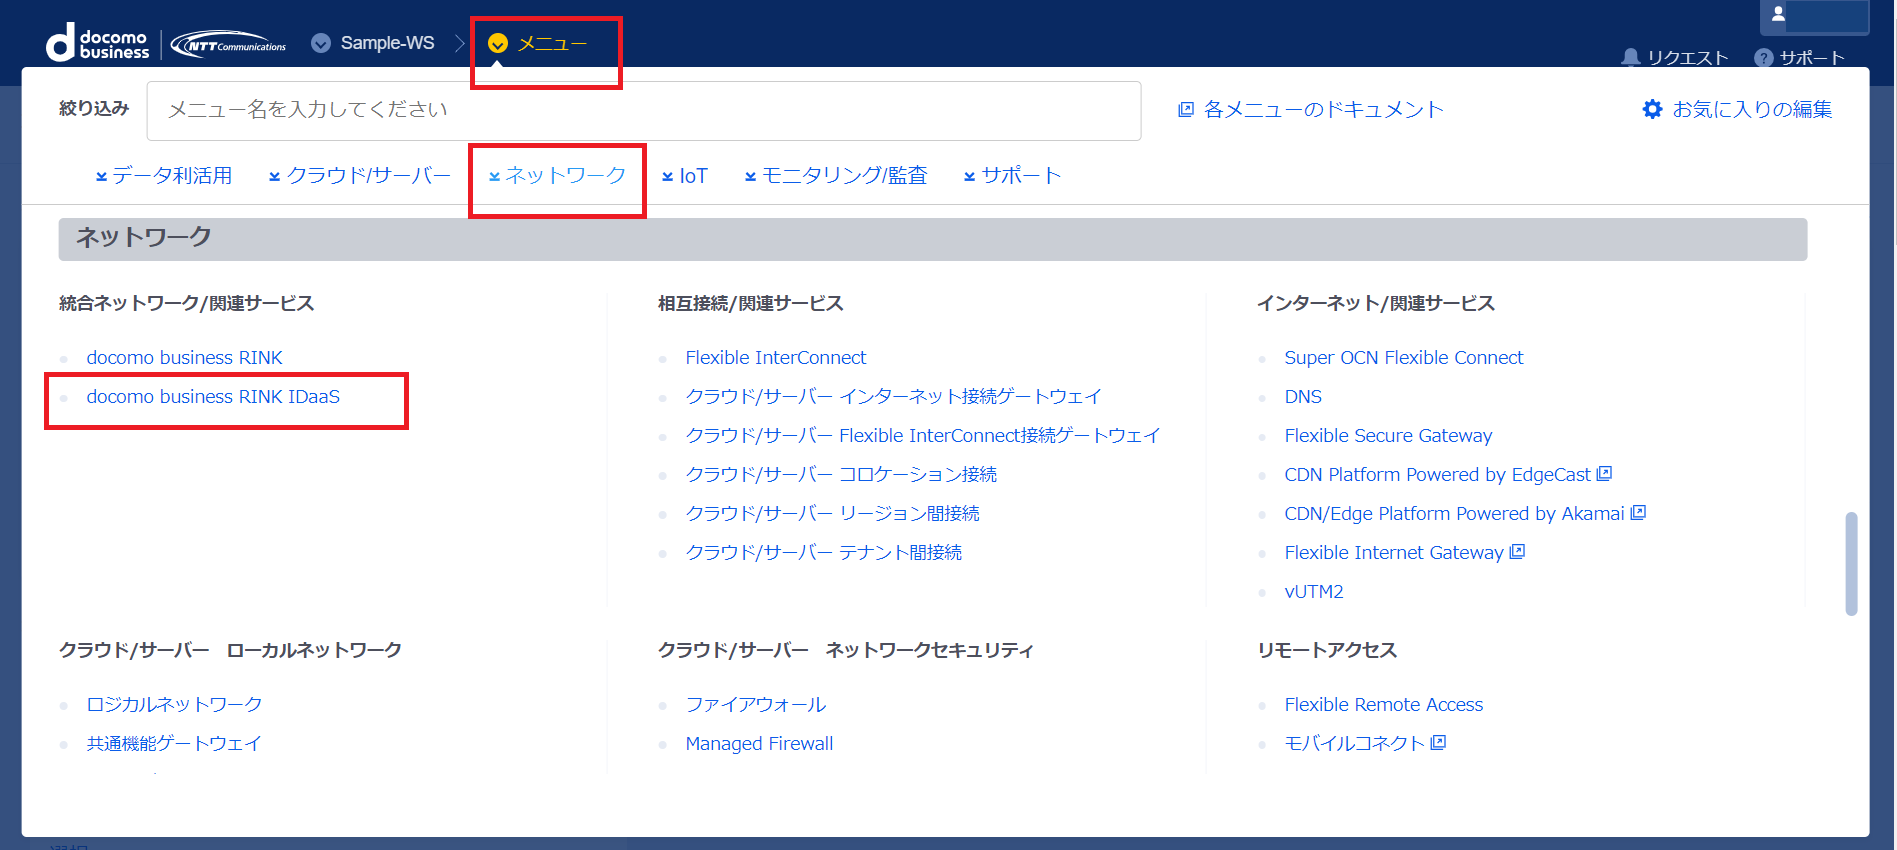1897x850 pixels.
Task: Open モバイルコネクト
Action: pos(1354,743)
